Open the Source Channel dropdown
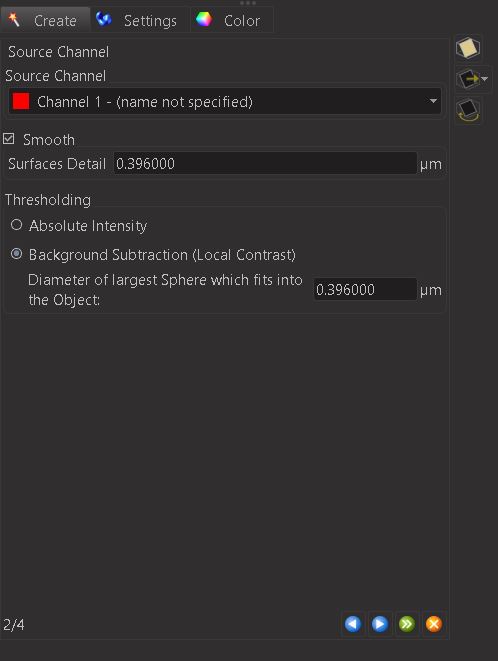498x661 pixels. 225,102
